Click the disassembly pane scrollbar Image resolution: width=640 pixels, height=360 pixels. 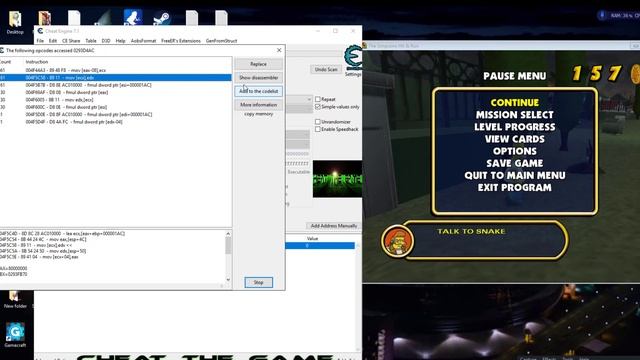click(x=228, y=257)
